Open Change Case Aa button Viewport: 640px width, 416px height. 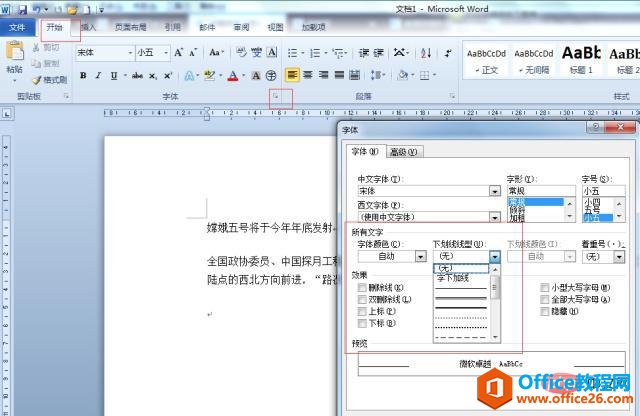[x=216, y=53]
